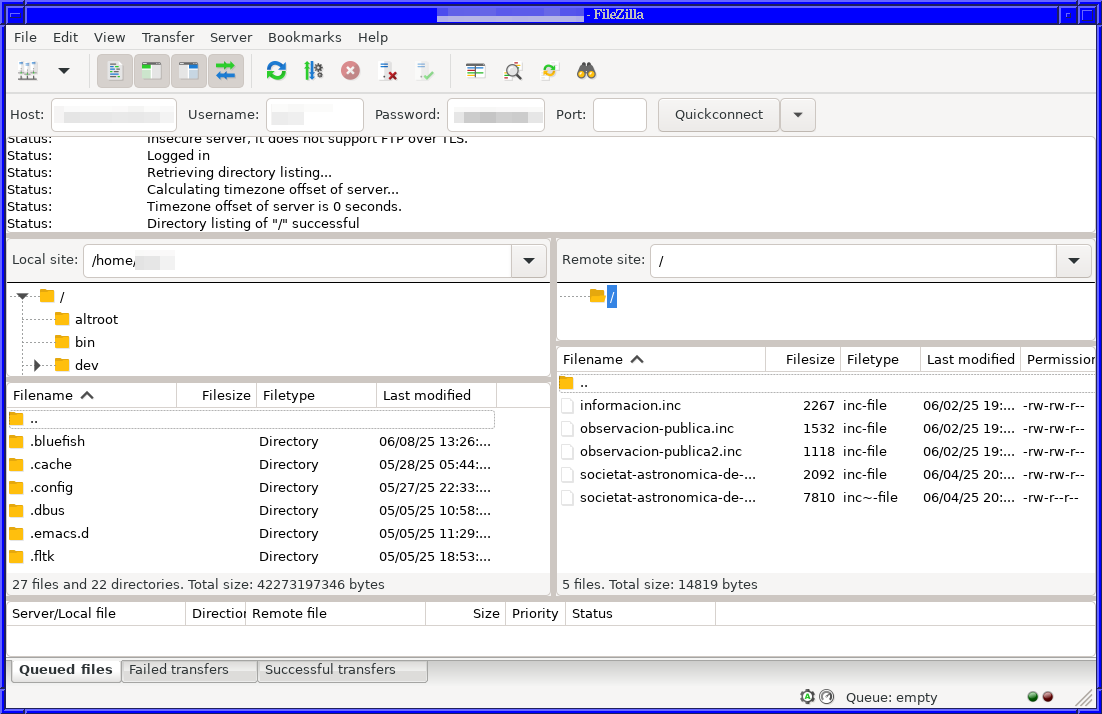Select the .dbus directory
Screen dimensions: 1102x714
[252, 510]
